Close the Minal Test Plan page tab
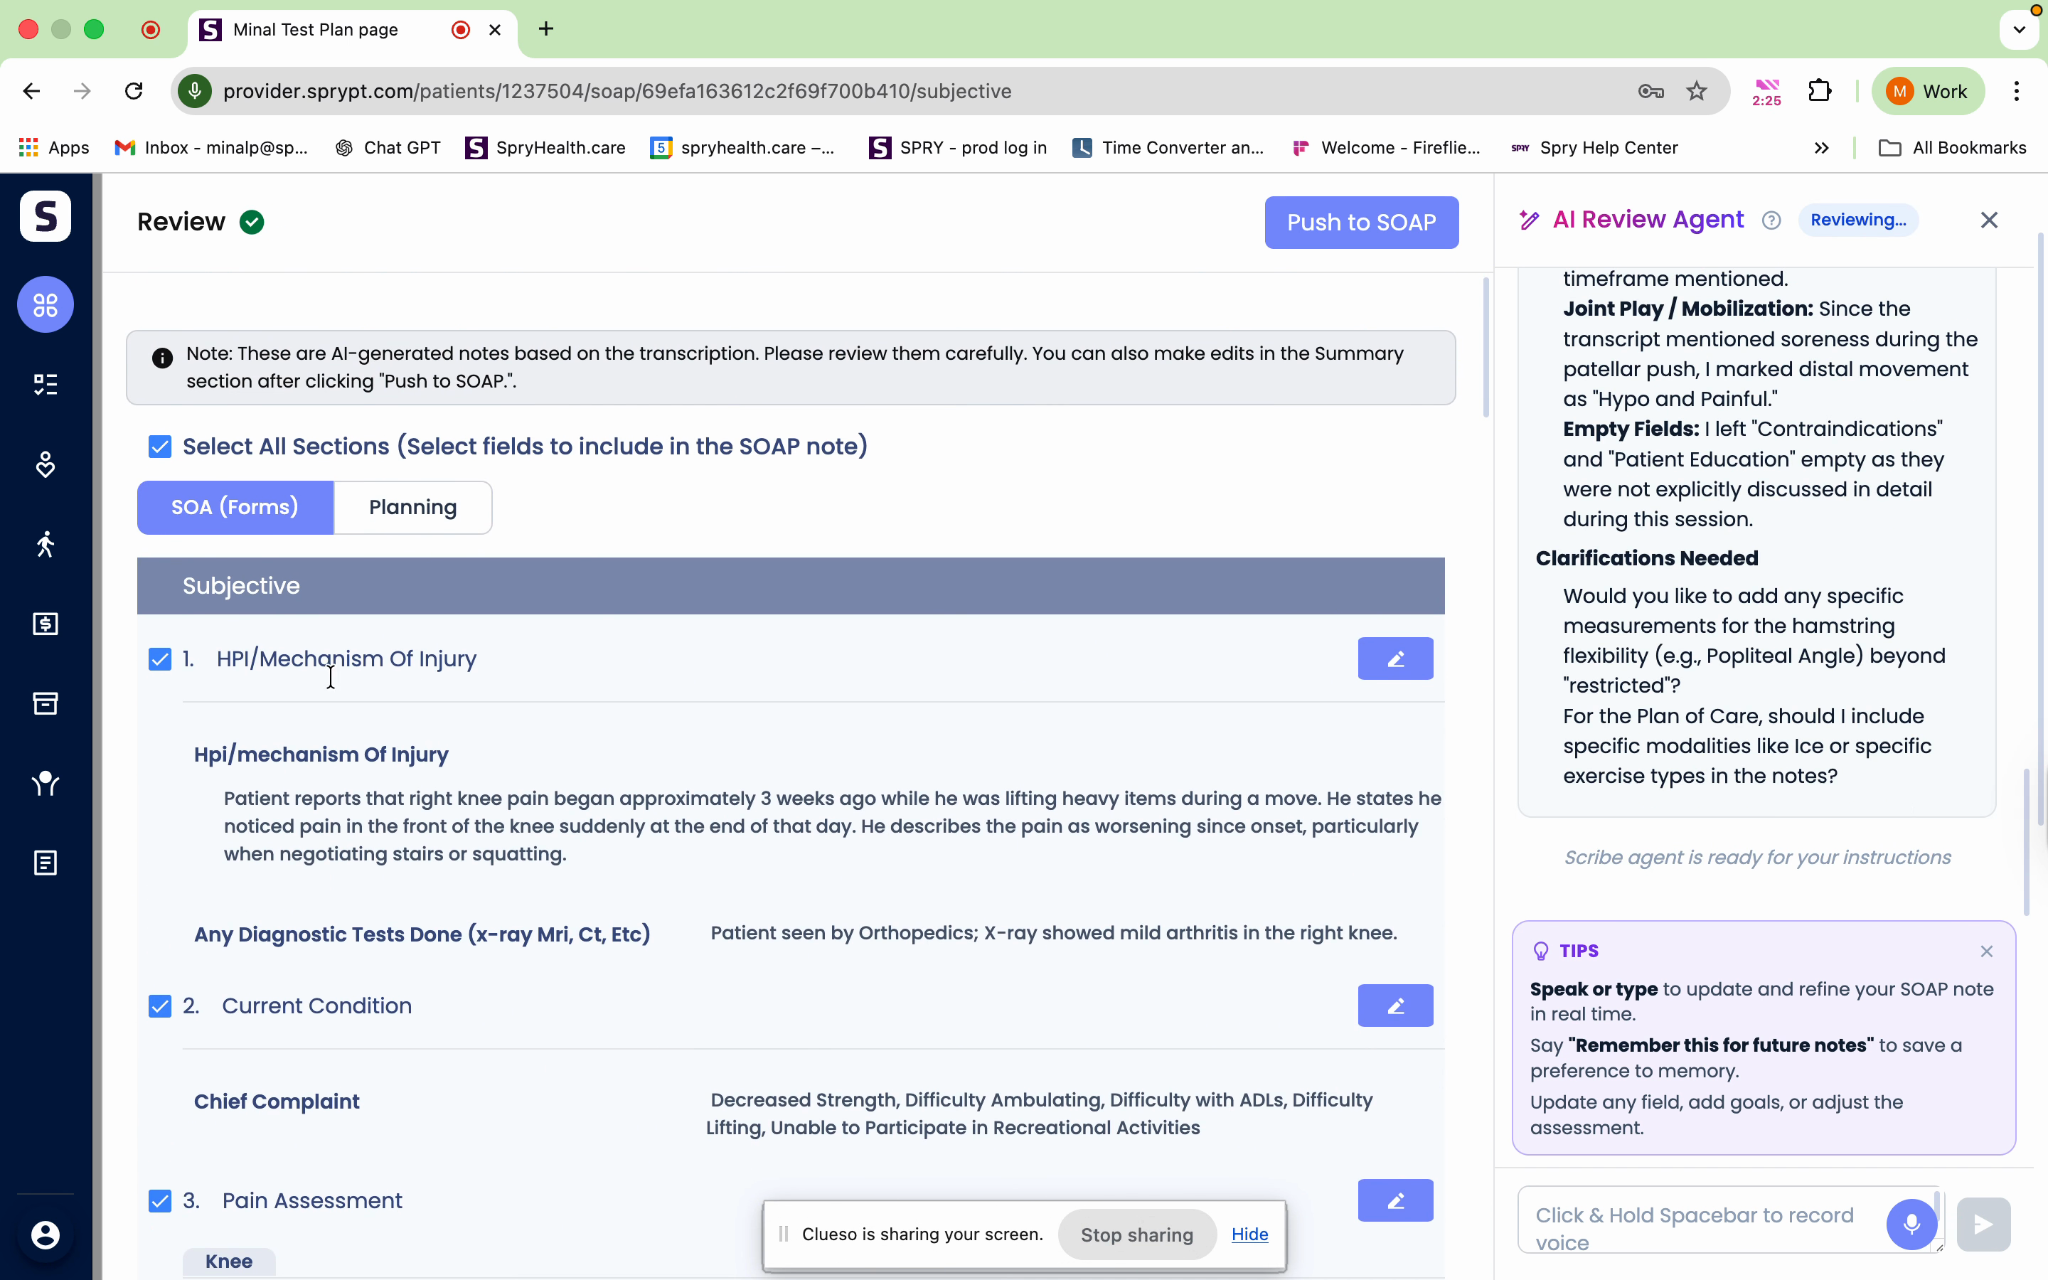Screen dimensions: 2048x1280 pyautogui.click(x=495, y=30)
